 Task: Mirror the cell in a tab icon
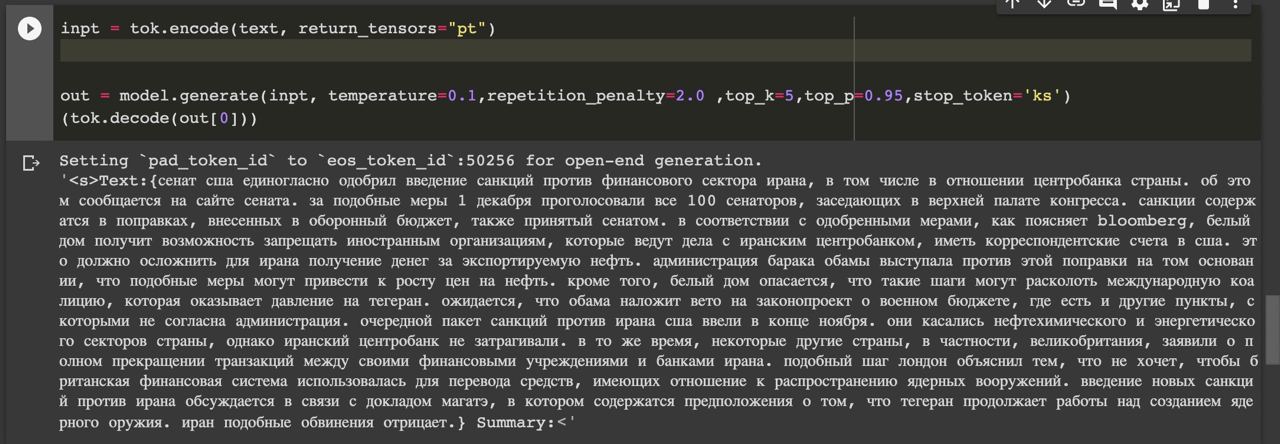[x=1171, y=4]
